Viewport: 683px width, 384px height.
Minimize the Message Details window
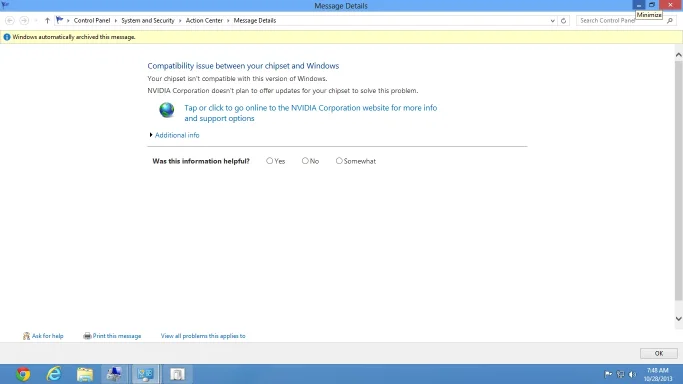click(x=639, y=5)
